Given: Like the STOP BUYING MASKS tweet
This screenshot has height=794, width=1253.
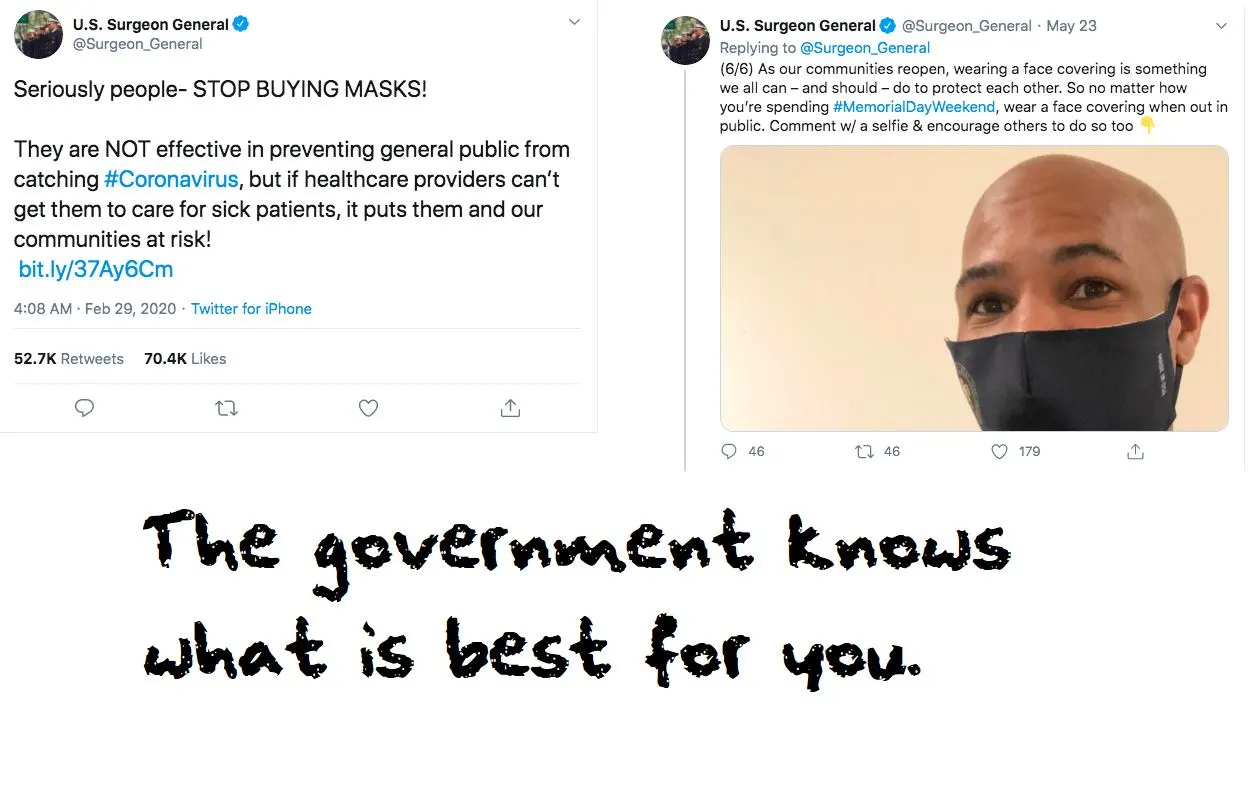Looking at the screenshot, I should click(368, 408).
